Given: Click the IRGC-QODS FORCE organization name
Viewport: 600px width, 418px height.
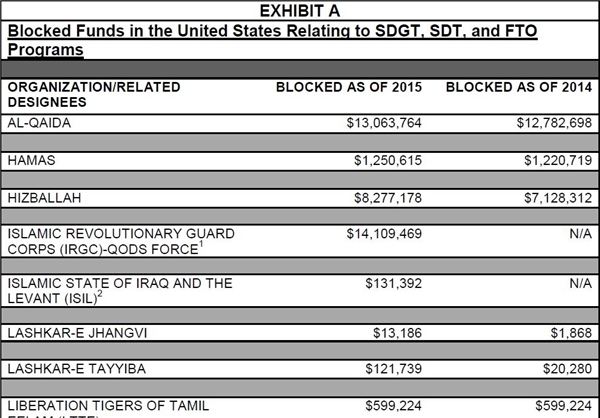Looking at the screenshot, I should click(120, 242).
